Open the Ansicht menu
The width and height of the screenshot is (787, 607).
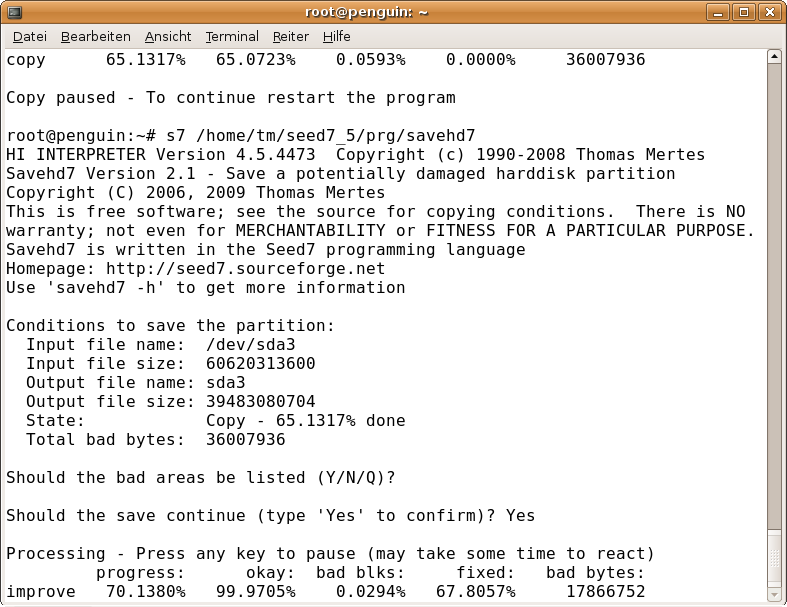point(168,37)
